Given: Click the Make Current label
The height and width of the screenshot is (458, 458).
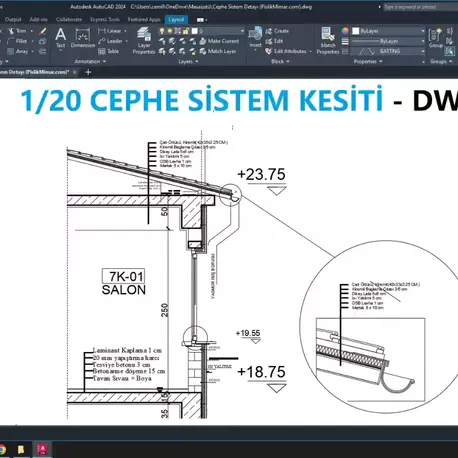Looking at the screenshot, I should point(223,41).
